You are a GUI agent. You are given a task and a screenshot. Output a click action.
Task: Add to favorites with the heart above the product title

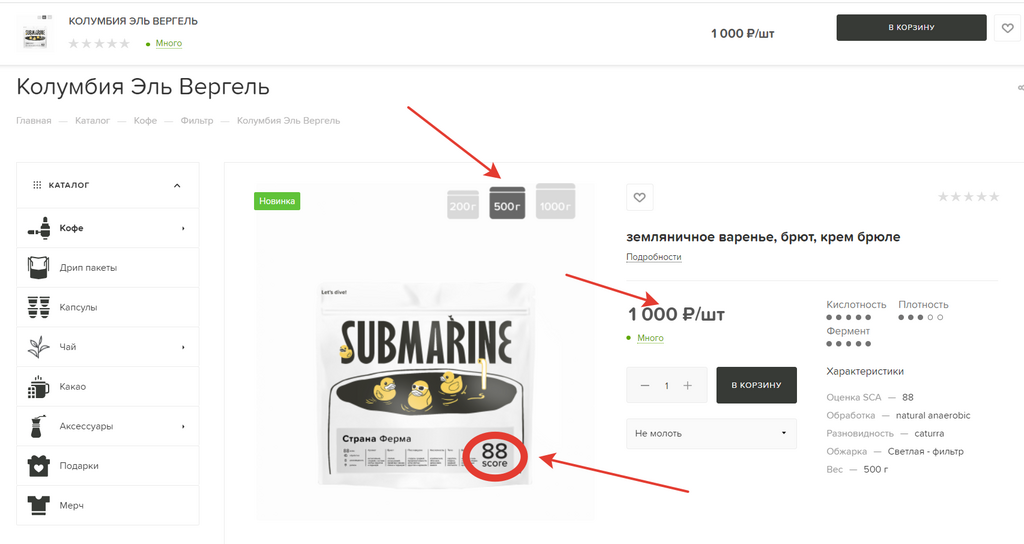639,197
